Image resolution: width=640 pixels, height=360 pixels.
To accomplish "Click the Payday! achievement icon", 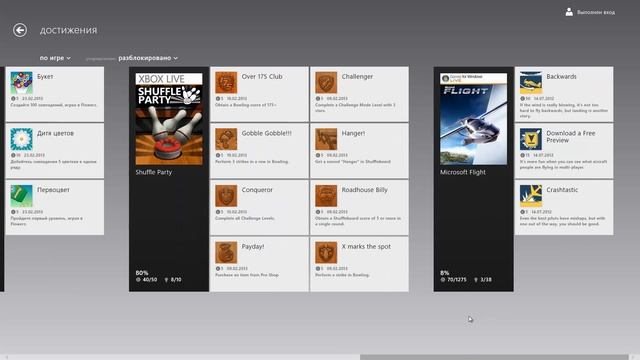I will point(226,253).
